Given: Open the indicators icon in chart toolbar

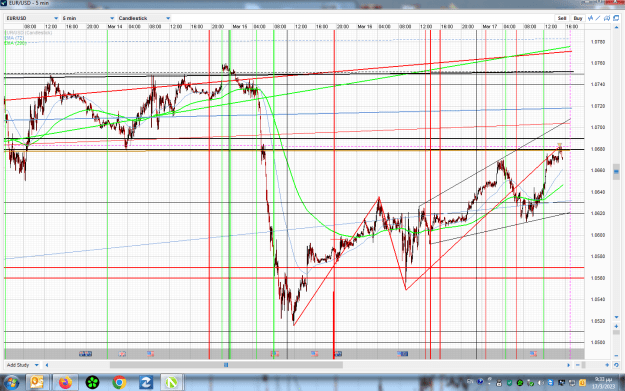Looking at the screenshot, I should click(591, 18).
